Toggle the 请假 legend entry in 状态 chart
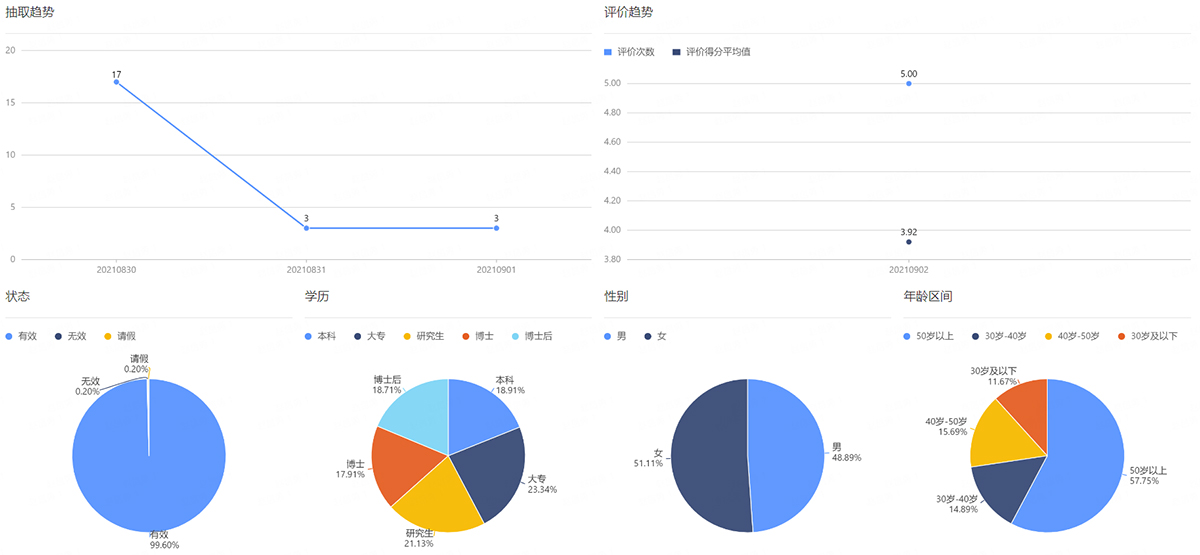This screenshot has width=1200, height=555. tap(120, 336)
